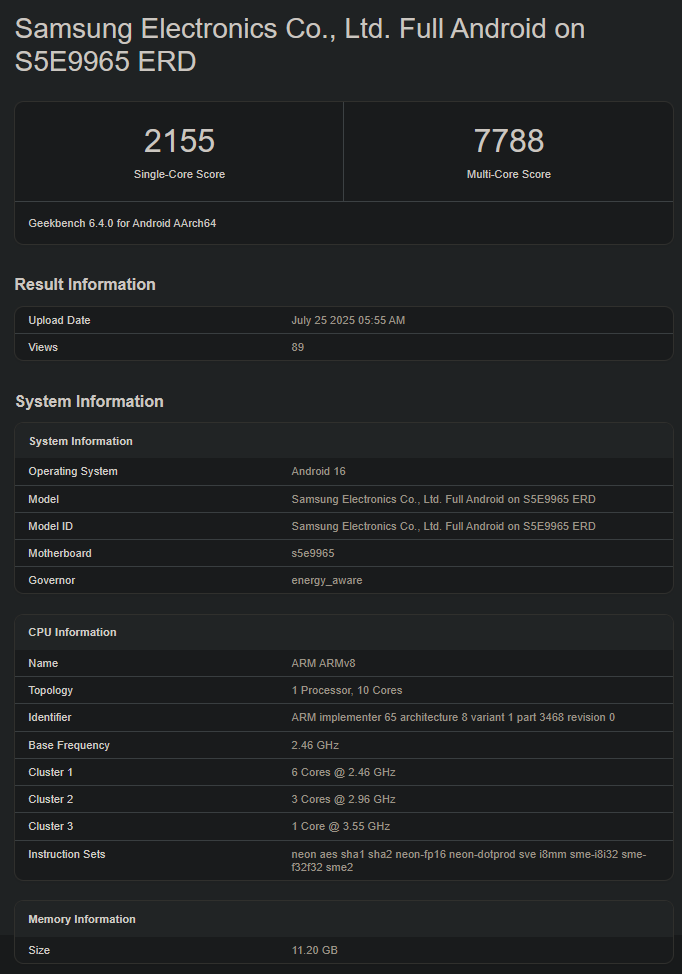The width and height of the screenshot is (682, 974).
Task: Click the Topology value 1 Processor, 10 Cores
Action: tap(347, 690)
